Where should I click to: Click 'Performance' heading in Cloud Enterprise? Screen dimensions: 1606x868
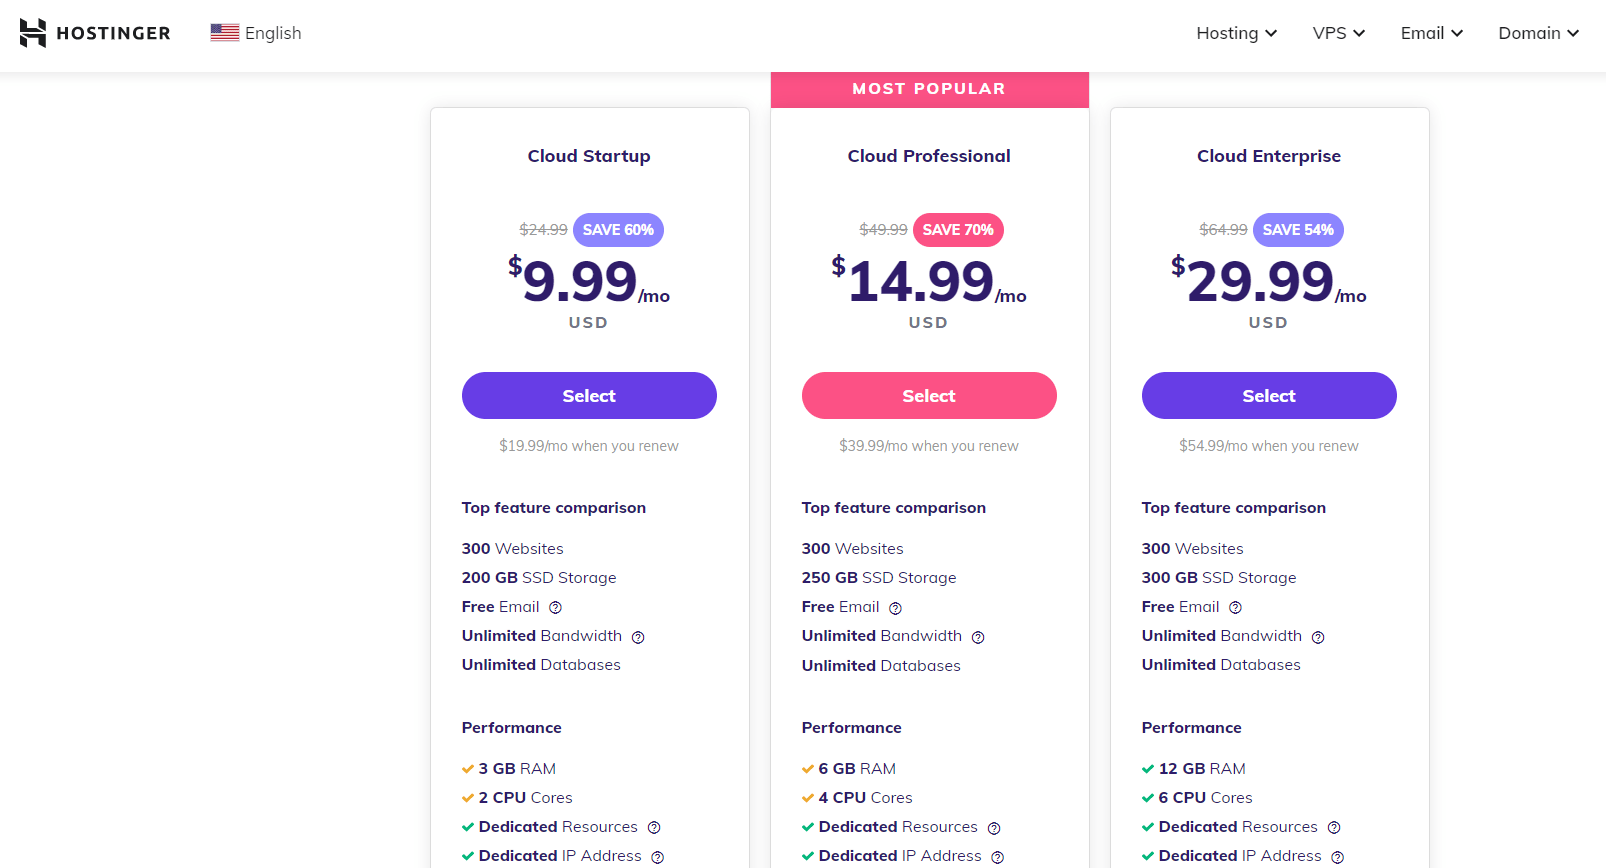(1192, 728)
